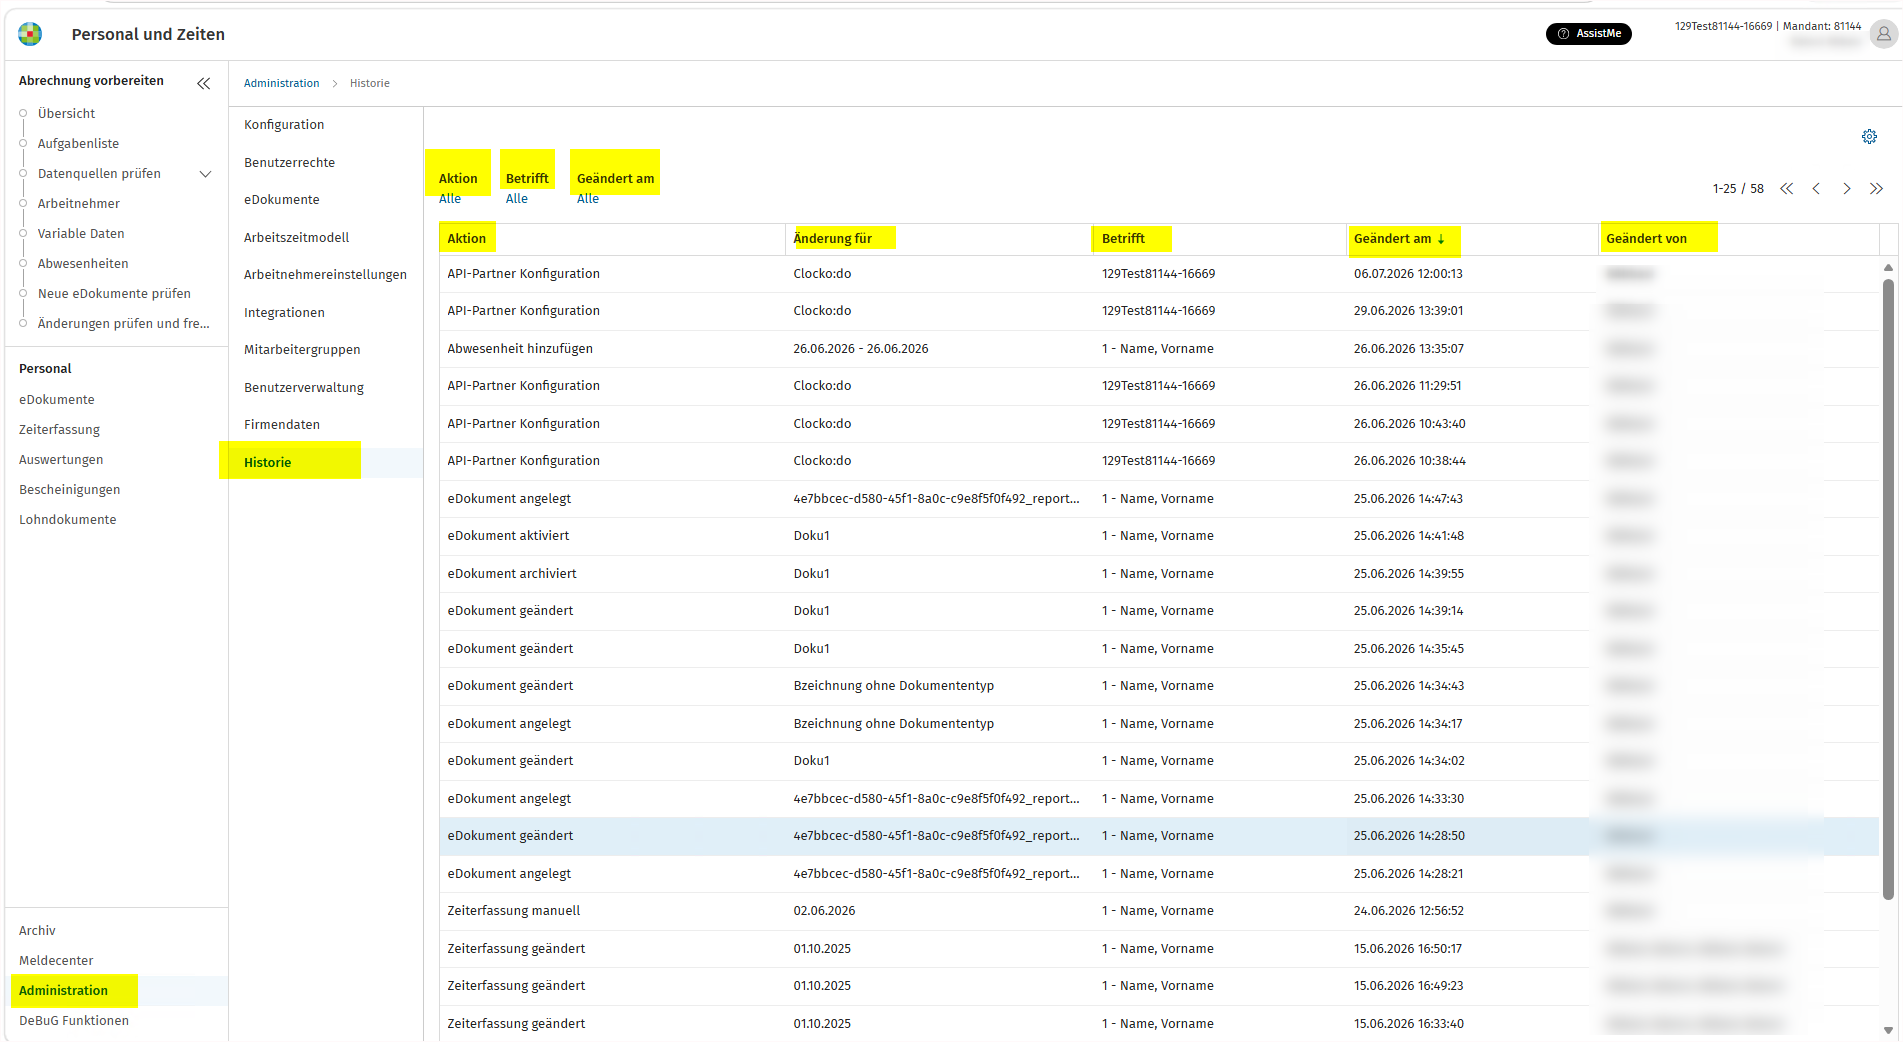This screenshot has height=1042, width=1903.
Task: Collapse the sidebar with double chevron
Action: pyautogui.click(x=204, y=83)
